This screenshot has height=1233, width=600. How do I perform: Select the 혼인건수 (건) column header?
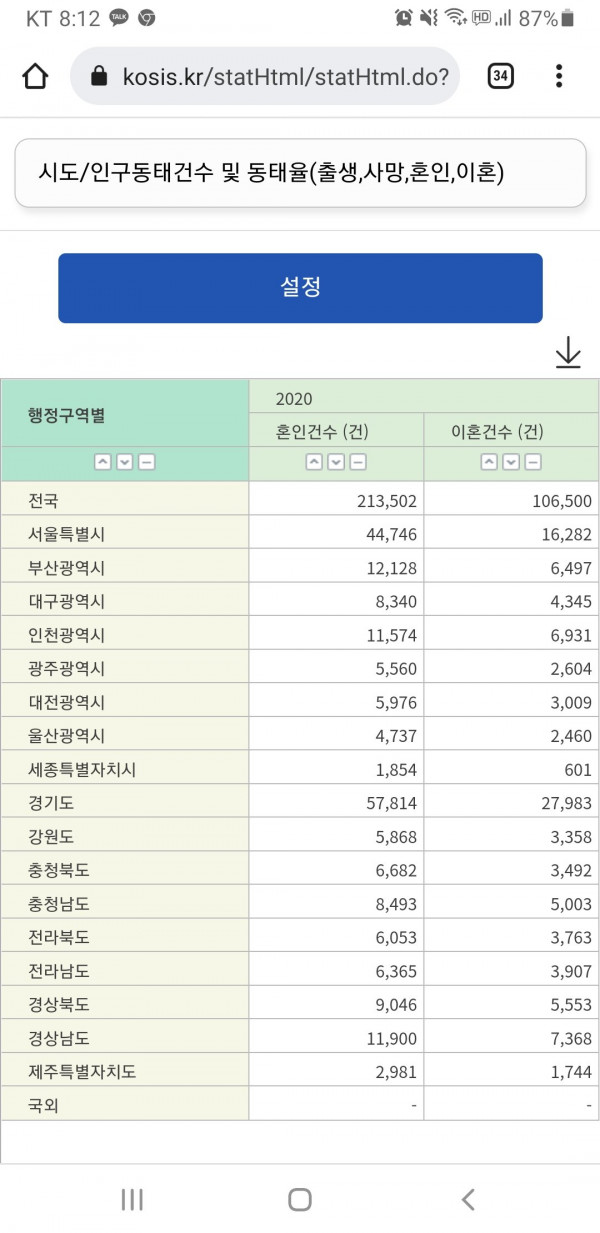(337, 430)
